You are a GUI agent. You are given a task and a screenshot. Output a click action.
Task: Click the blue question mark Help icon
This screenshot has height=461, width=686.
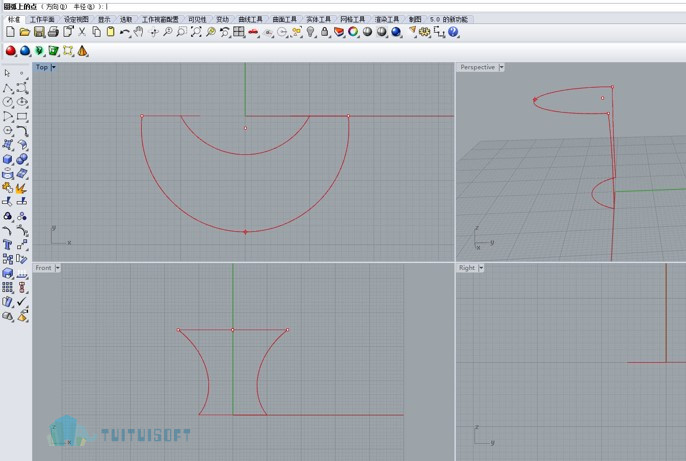(453, 32)
